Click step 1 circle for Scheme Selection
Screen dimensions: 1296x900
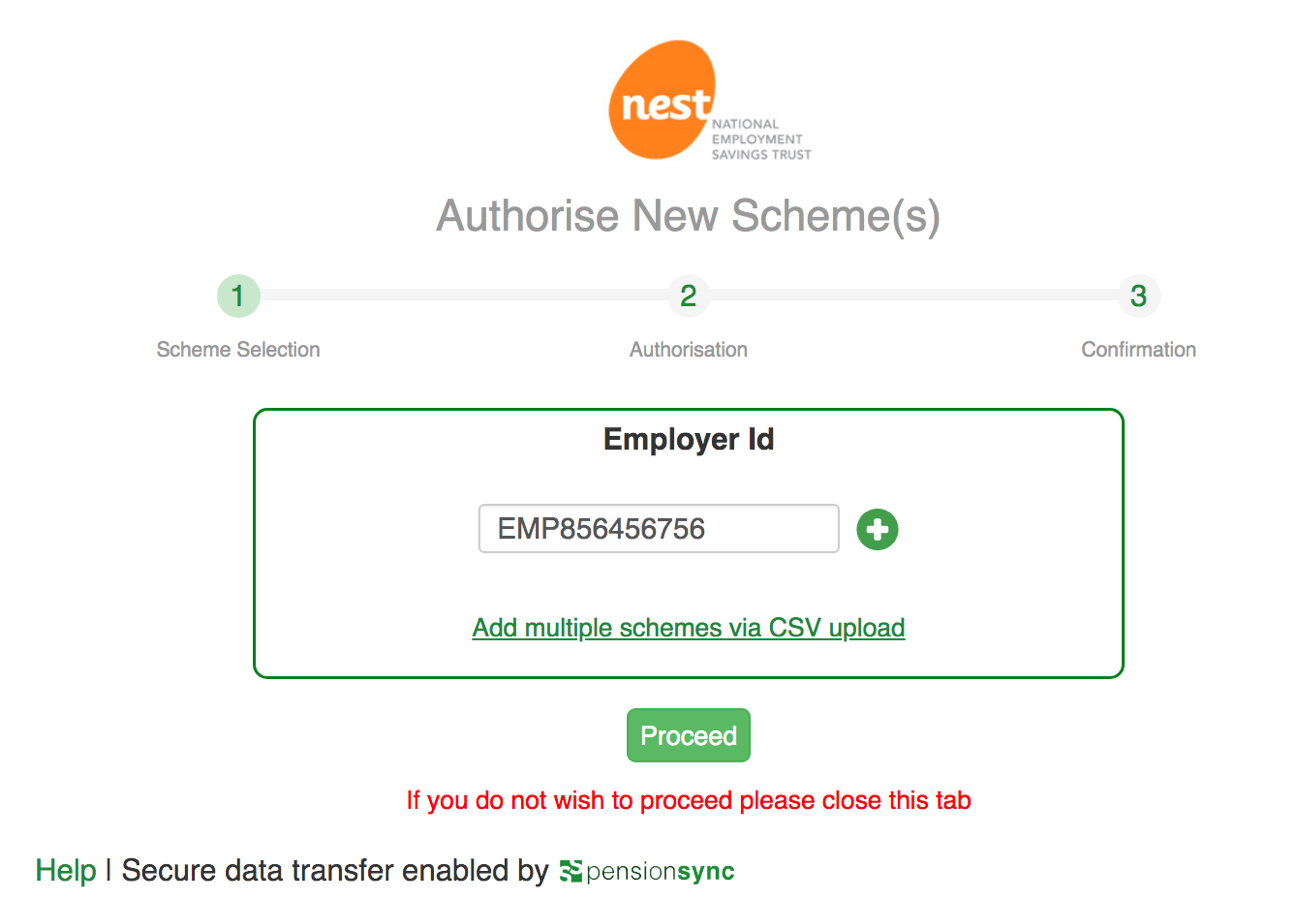click(238, 296)
